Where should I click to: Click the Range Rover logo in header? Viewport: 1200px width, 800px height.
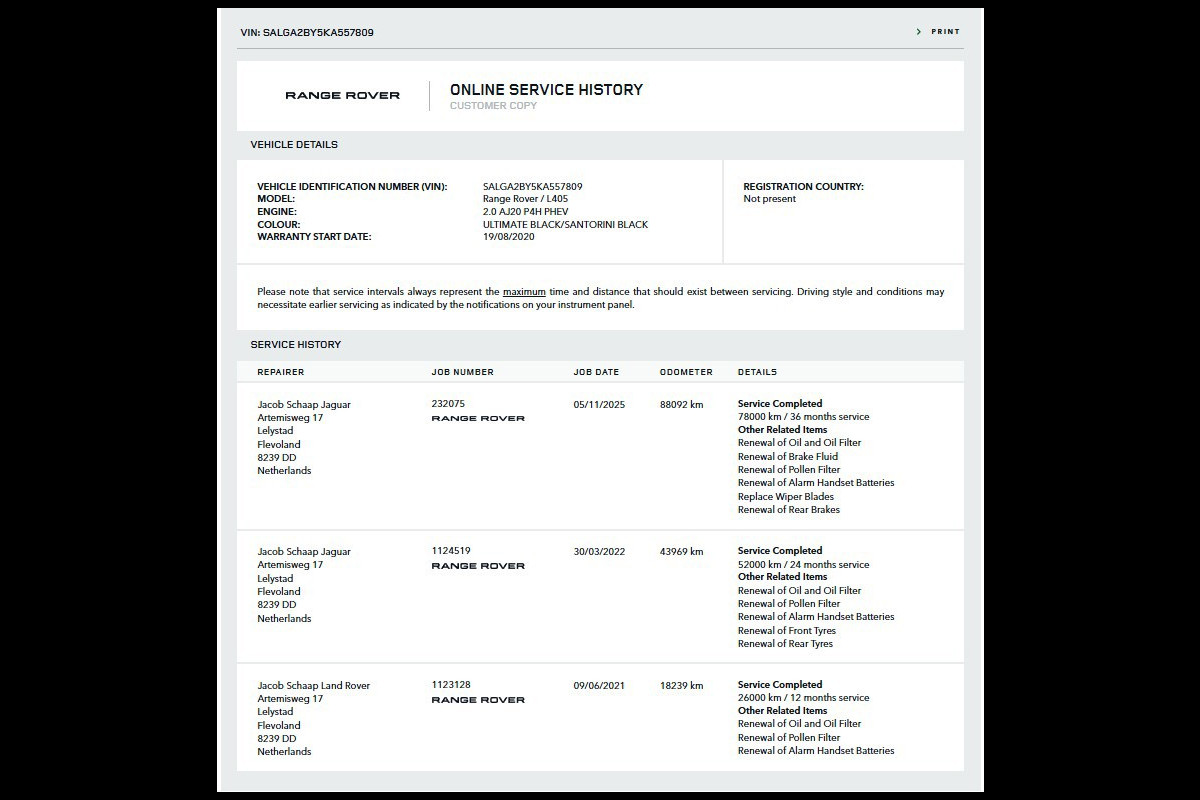coord(342,96)
